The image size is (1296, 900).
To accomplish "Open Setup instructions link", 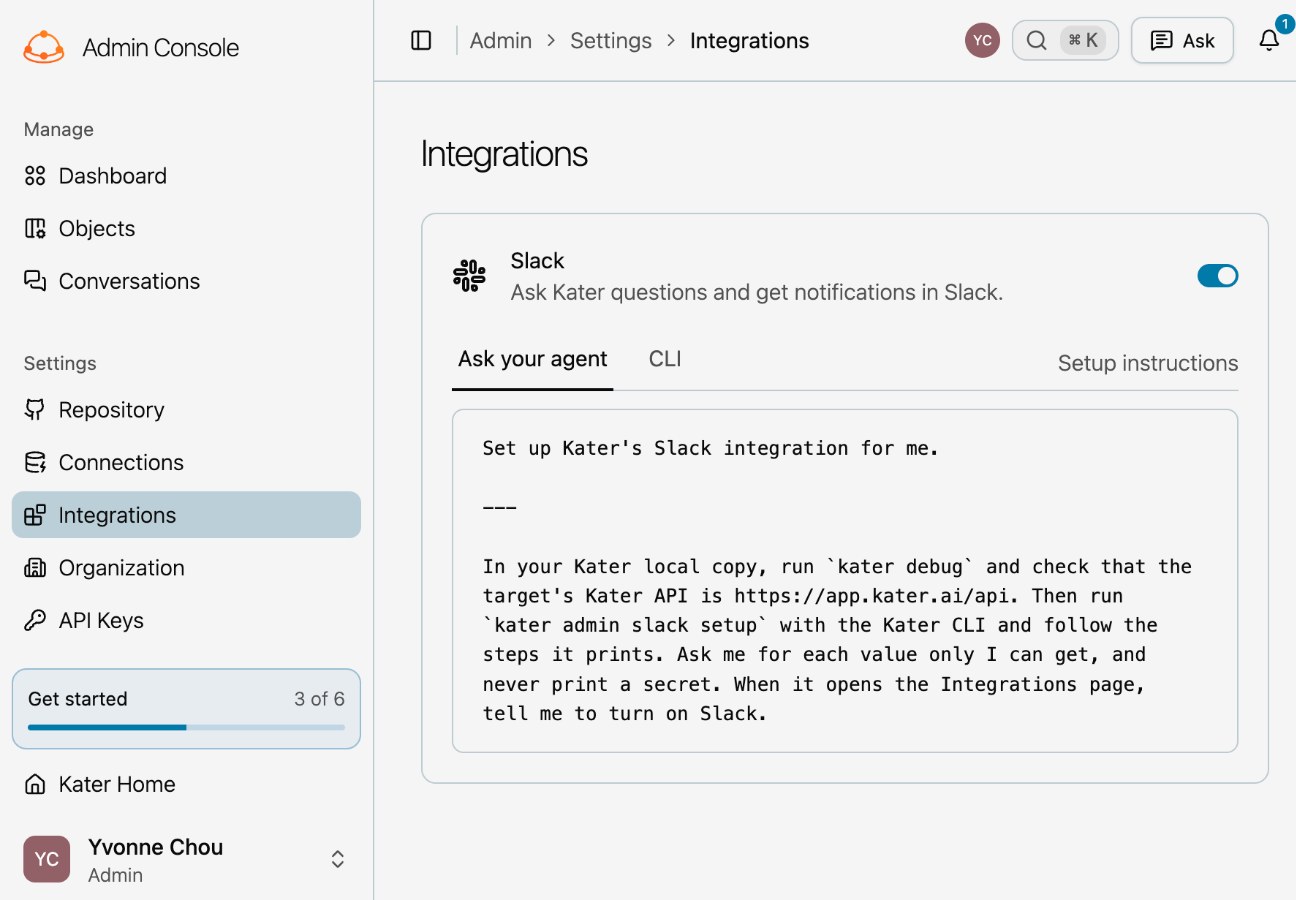I will pyautogui.click(x=1148, y=363).
